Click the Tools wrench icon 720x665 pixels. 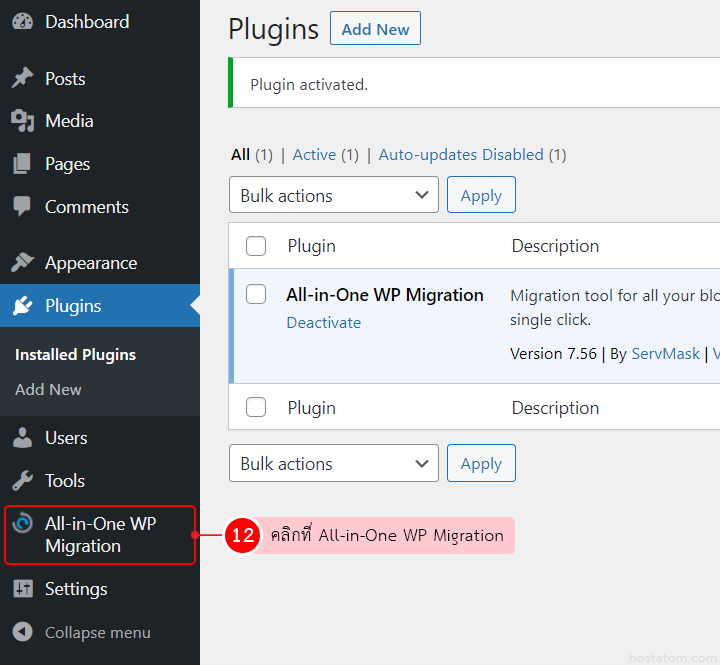(22, 481)
